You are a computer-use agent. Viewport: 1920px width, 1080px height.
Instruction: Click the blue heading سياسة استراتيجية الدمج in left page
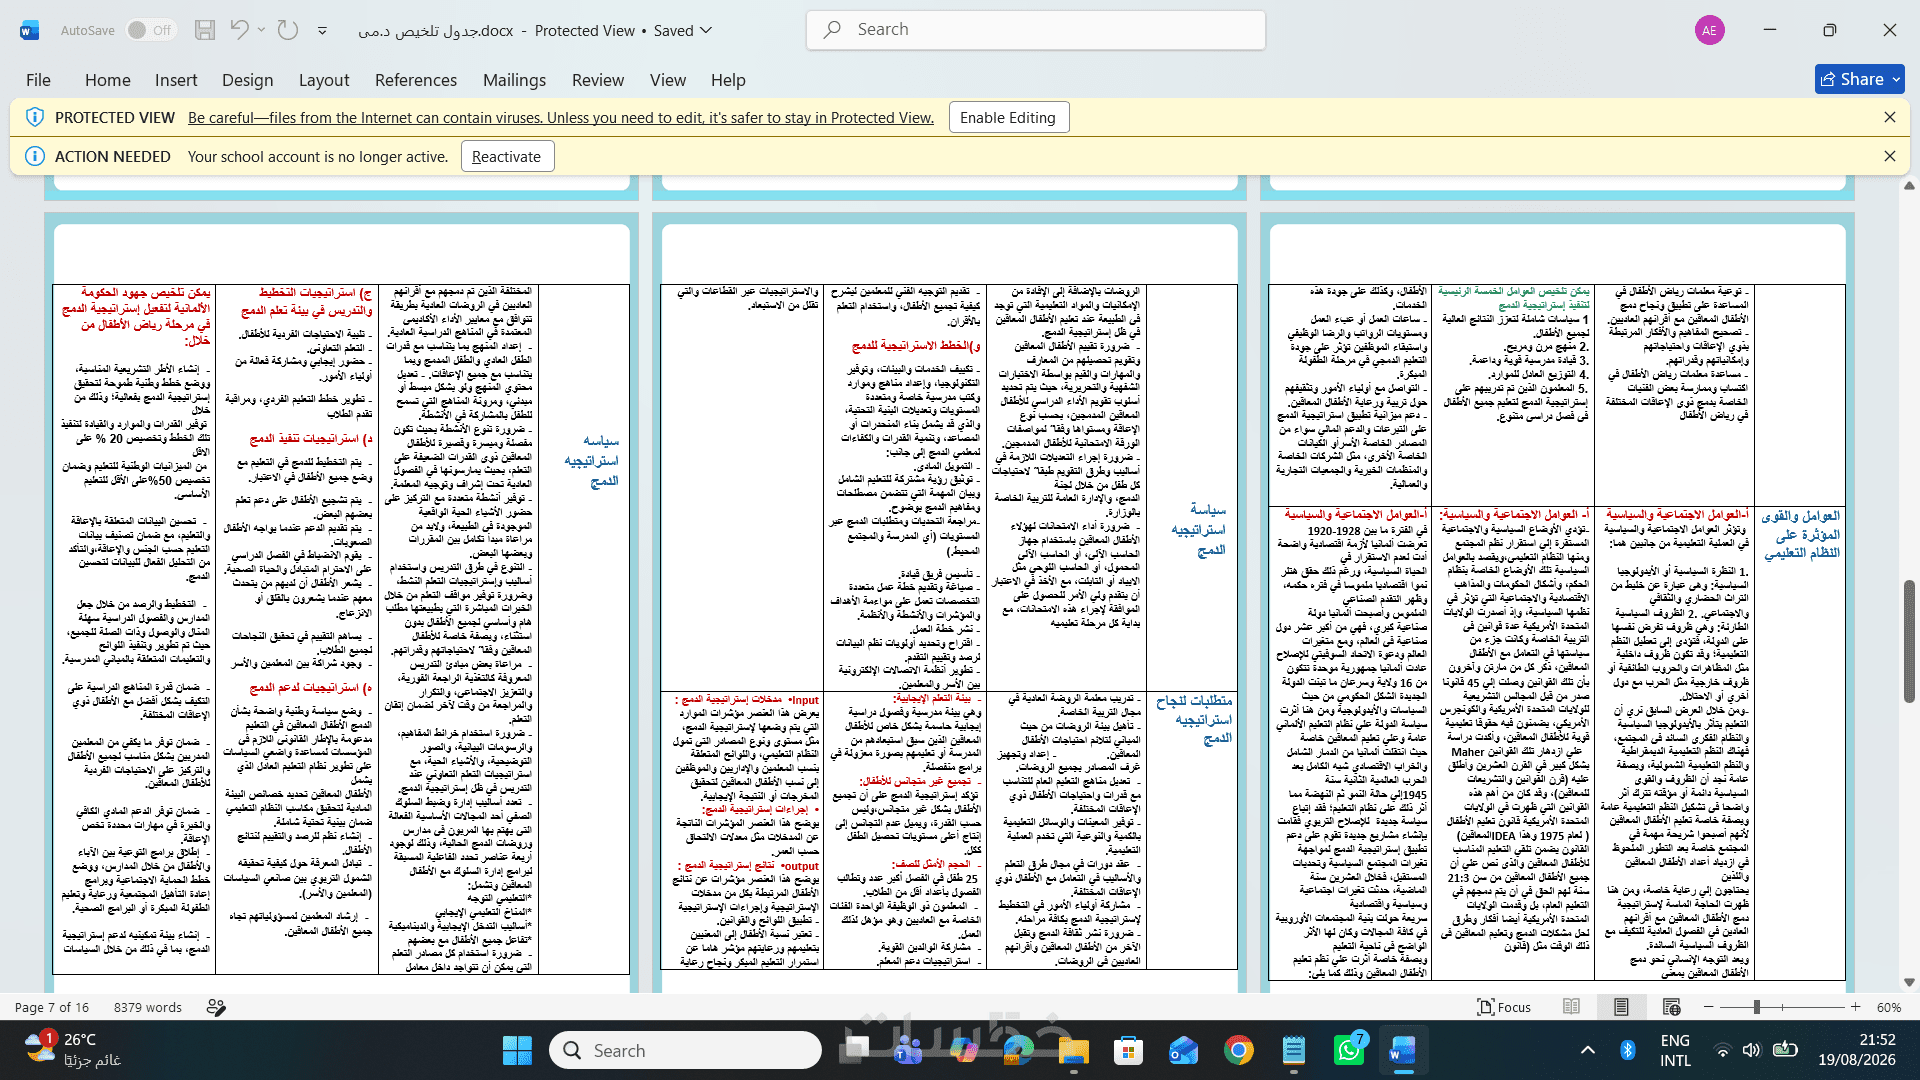(x=591, y=460)
